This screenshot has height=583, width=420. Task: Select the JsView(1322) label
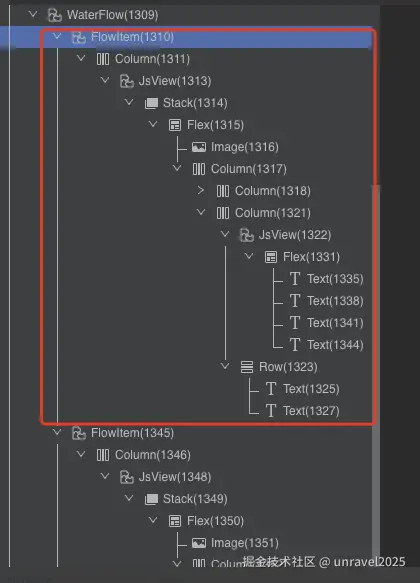[295, 235]
